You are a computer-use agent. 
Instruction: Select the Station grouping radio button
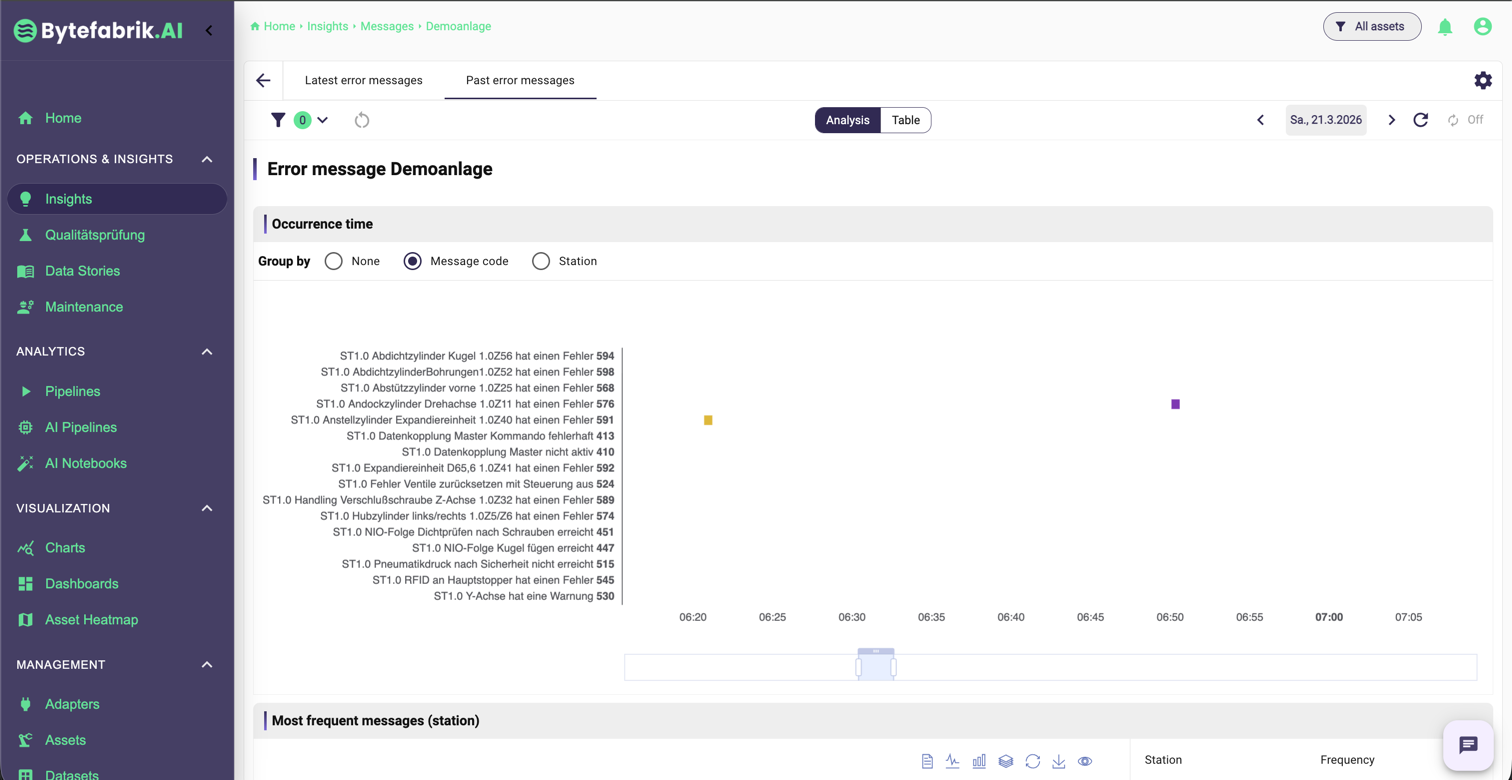coord(541,261)
